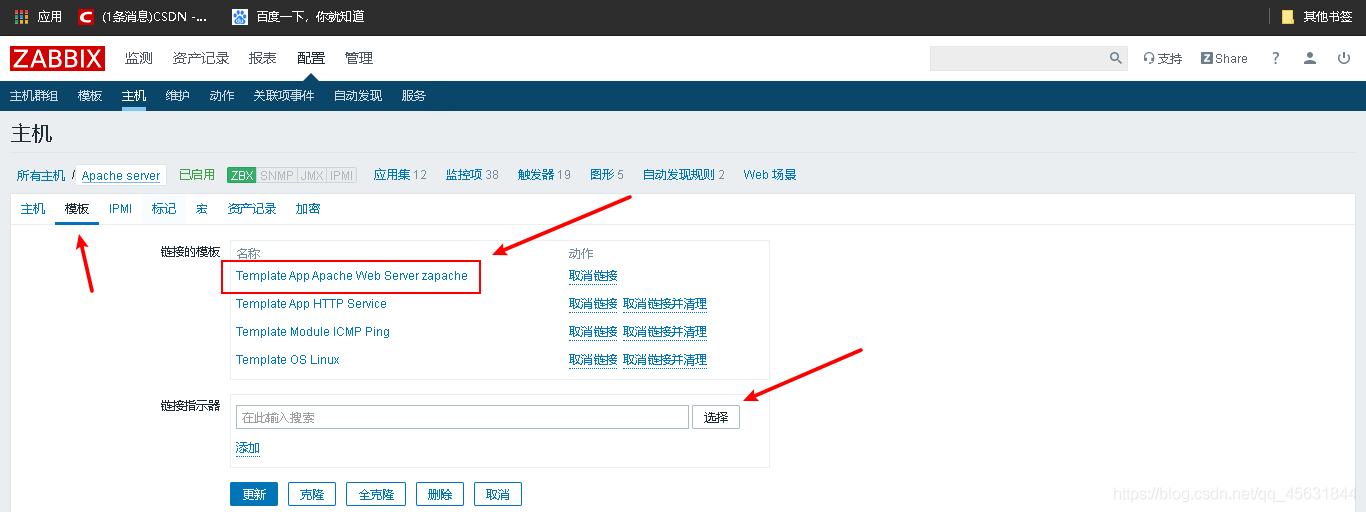Viewport: 1366px width, 512px height.
Task: Go to the 主机 submenu in blue bar
Action: tap(134, 96)
